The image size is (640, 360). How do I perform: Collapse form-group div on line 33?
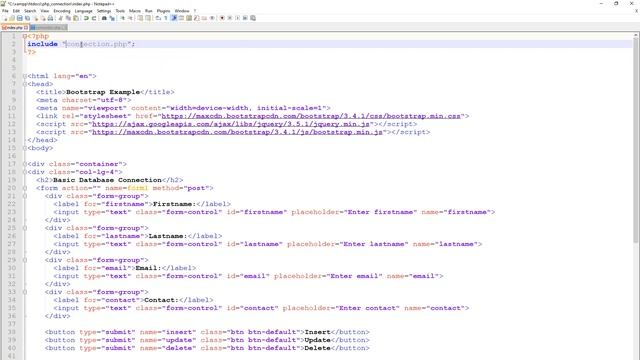[x=24, y=292]
